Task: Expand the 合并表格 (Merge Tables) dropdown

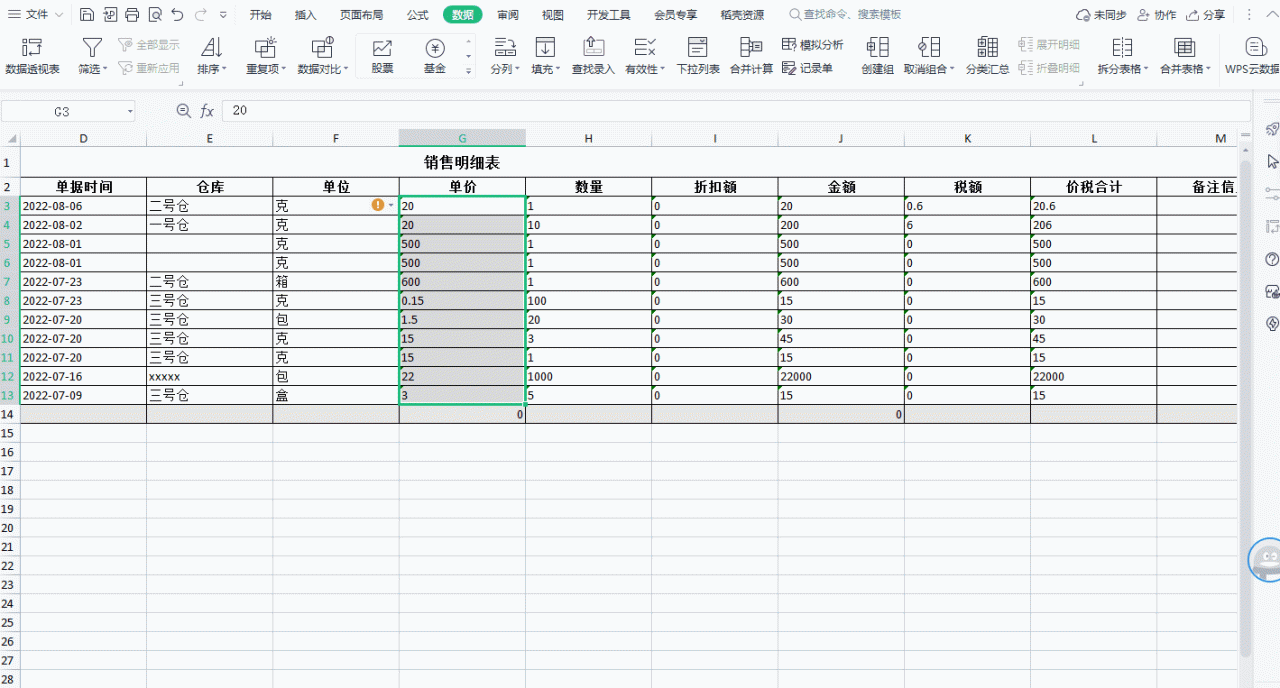Action: pyautogui.click(x=1208, y=69)
